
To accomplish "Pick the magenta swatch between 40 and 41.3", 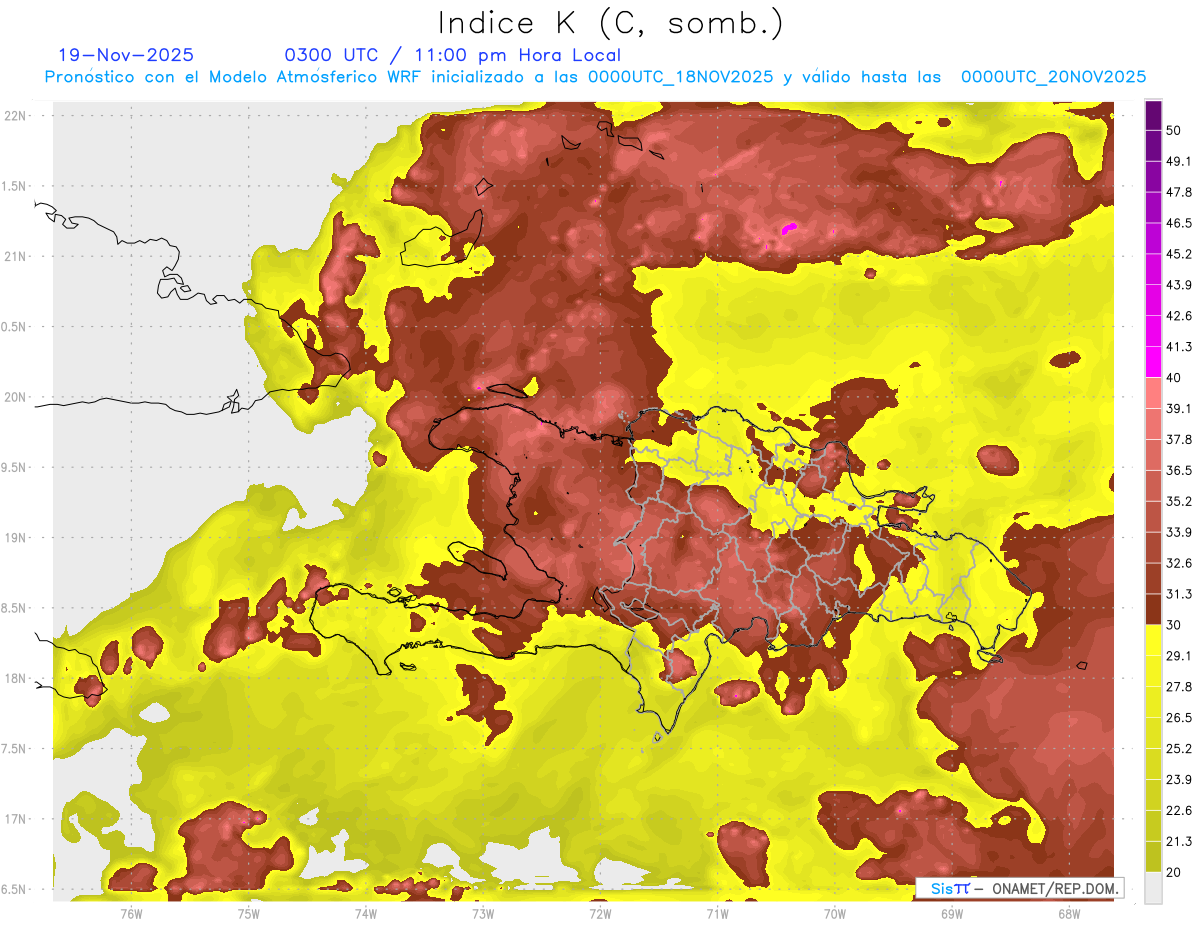I will (1153, 362).
